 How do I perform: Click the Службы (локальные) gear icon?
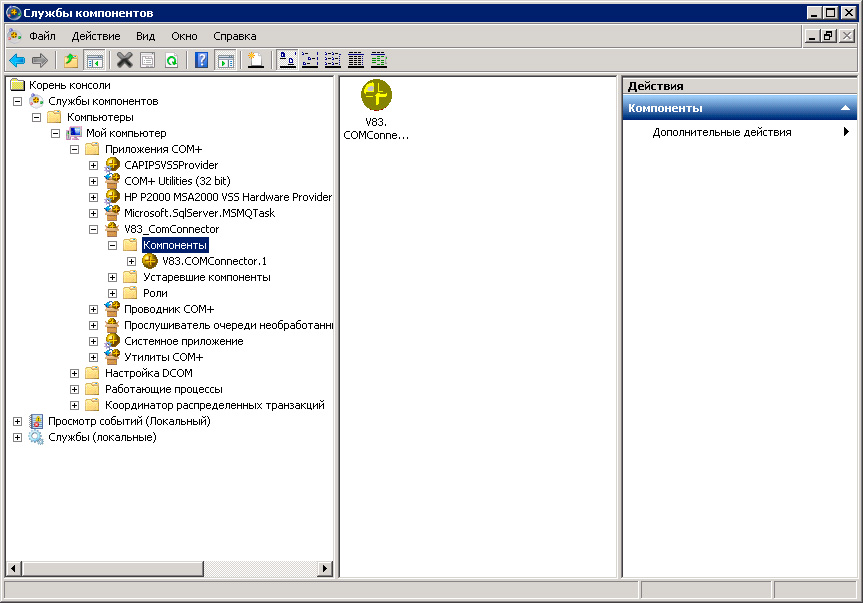[x=36, y=437]
